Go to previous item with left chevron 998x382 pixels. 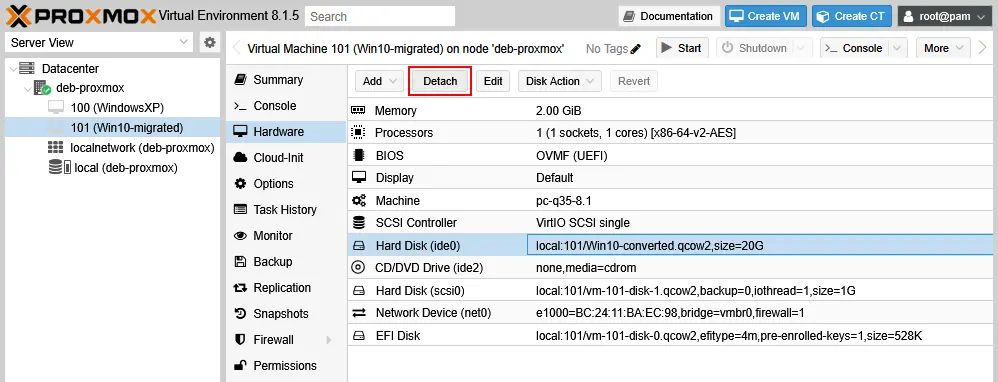click(236, 48)
